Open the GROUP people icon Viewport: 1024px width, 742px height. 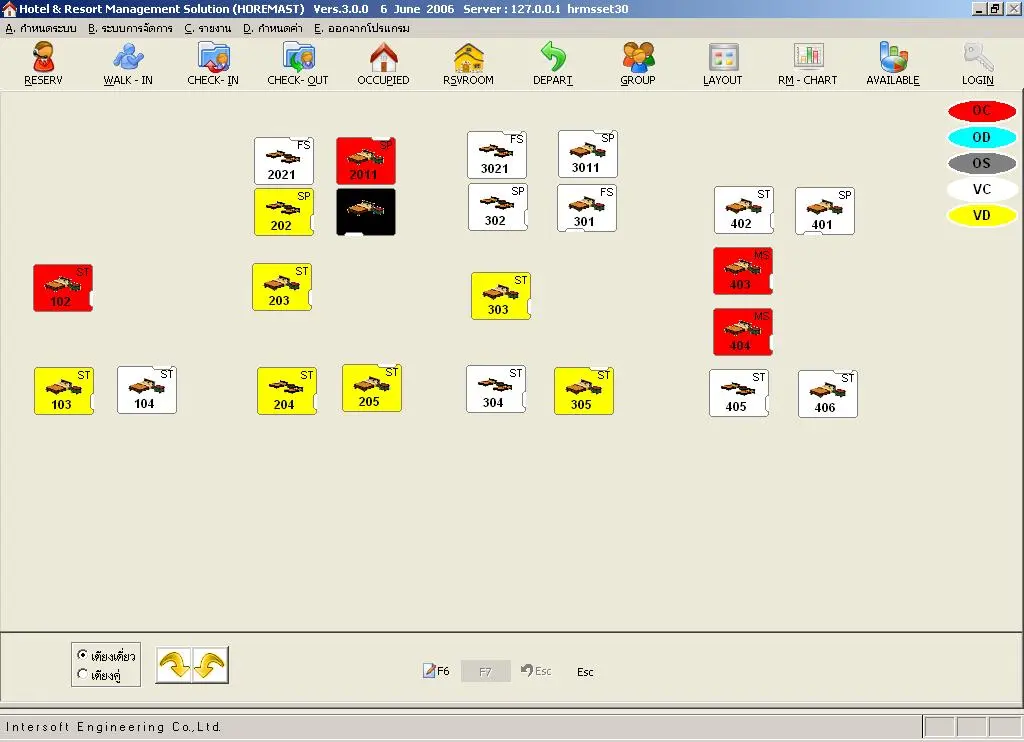click(637, 63)
